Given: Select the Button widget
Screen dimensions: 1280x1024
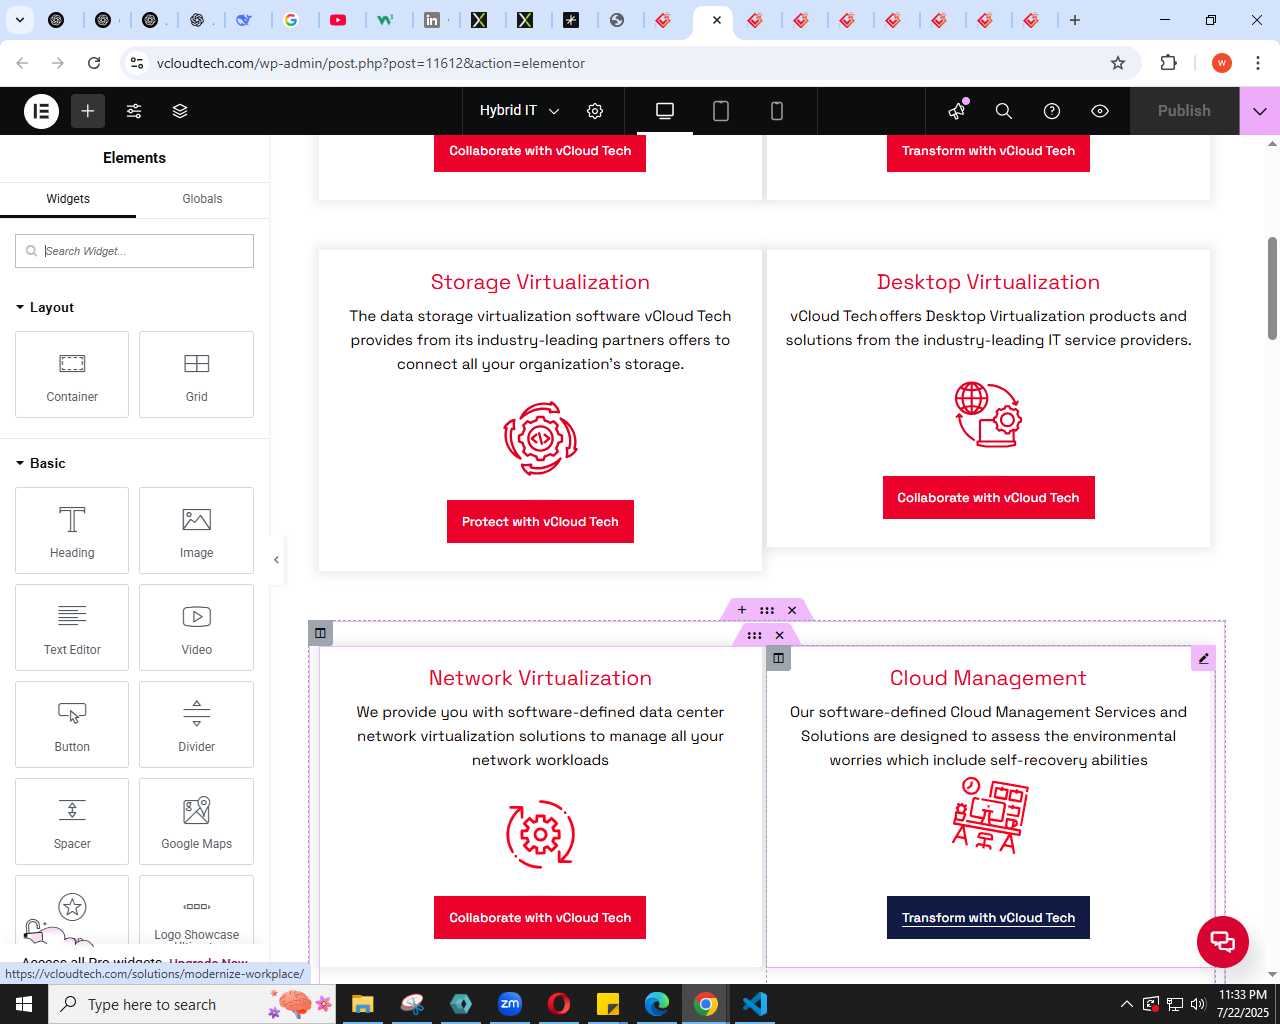Looking at the screenshot, I should 72,724.
